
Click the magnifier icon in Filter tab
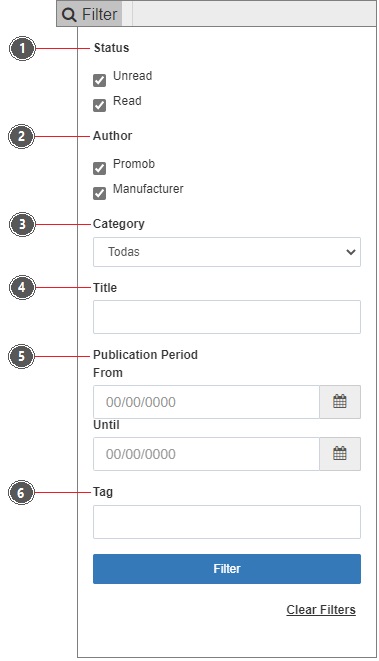pyautogui.click(x=69, y=15)
